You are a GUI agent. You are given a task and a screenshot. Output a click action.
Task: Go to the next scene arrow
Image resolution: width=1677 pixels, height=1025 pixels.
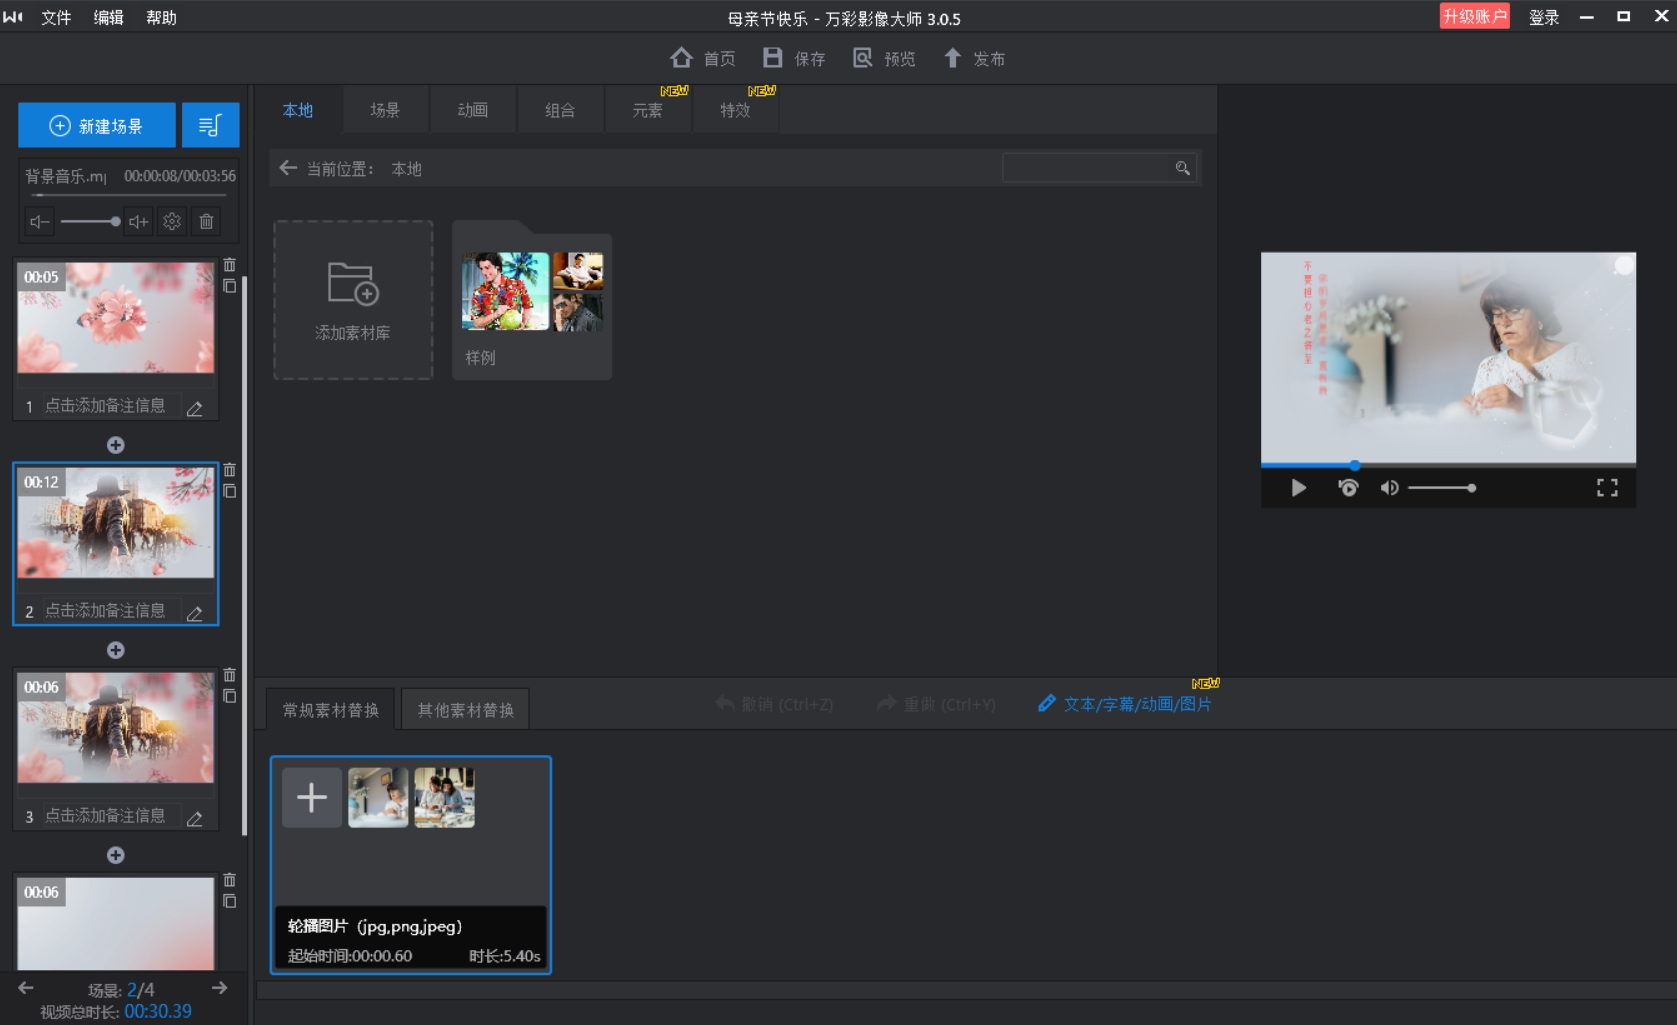click(x=219, y=988)
